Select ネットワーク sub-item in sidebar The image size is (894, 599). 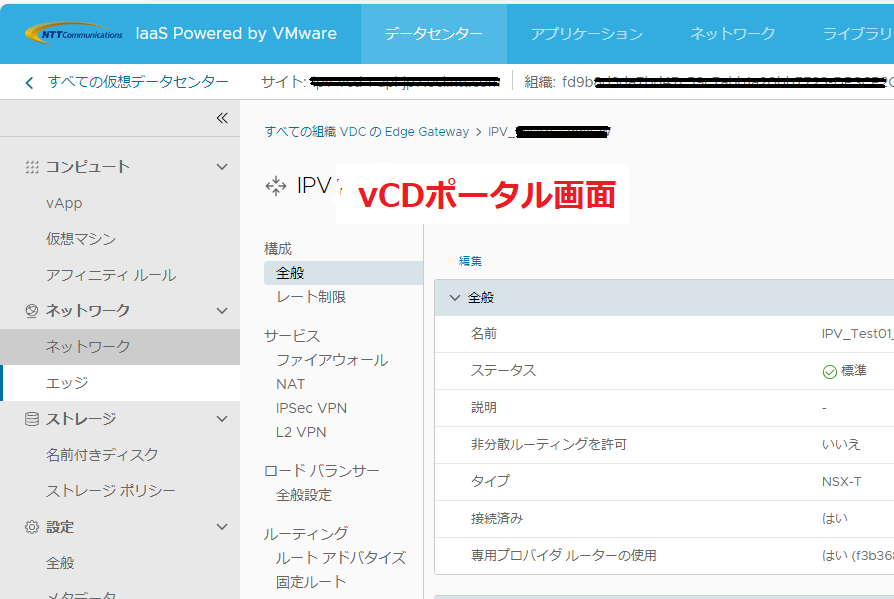tap(120, 347)
